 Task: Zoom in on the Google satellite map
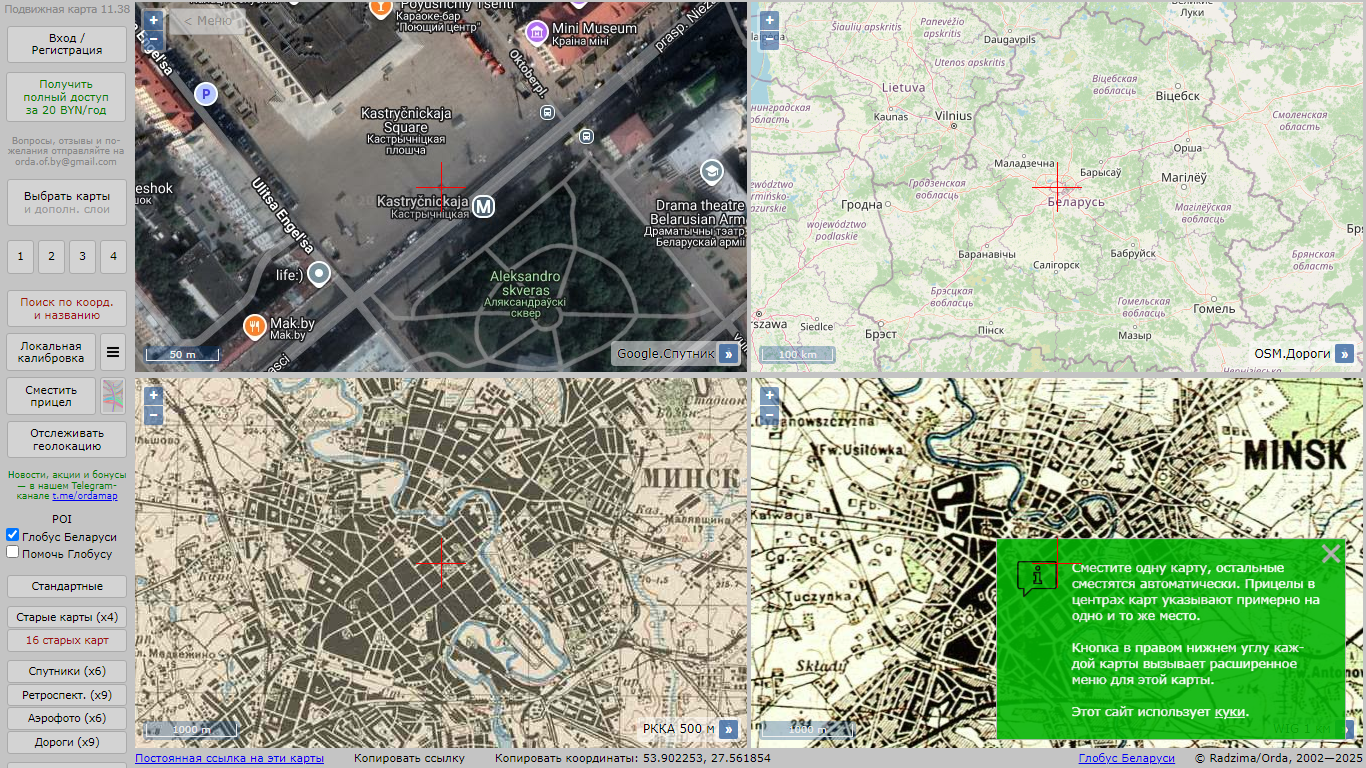pos(153,20)
